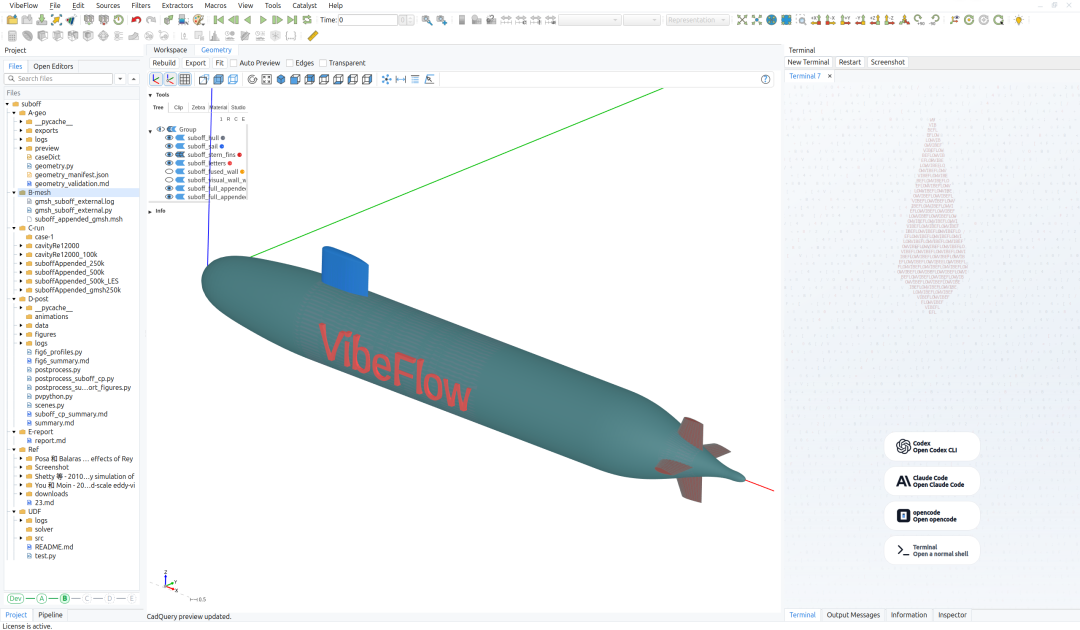The width and height of the screenshot is (1080, 630).
Task: Rotate view 90 degrees clockwise
Action: pos(920,20)
